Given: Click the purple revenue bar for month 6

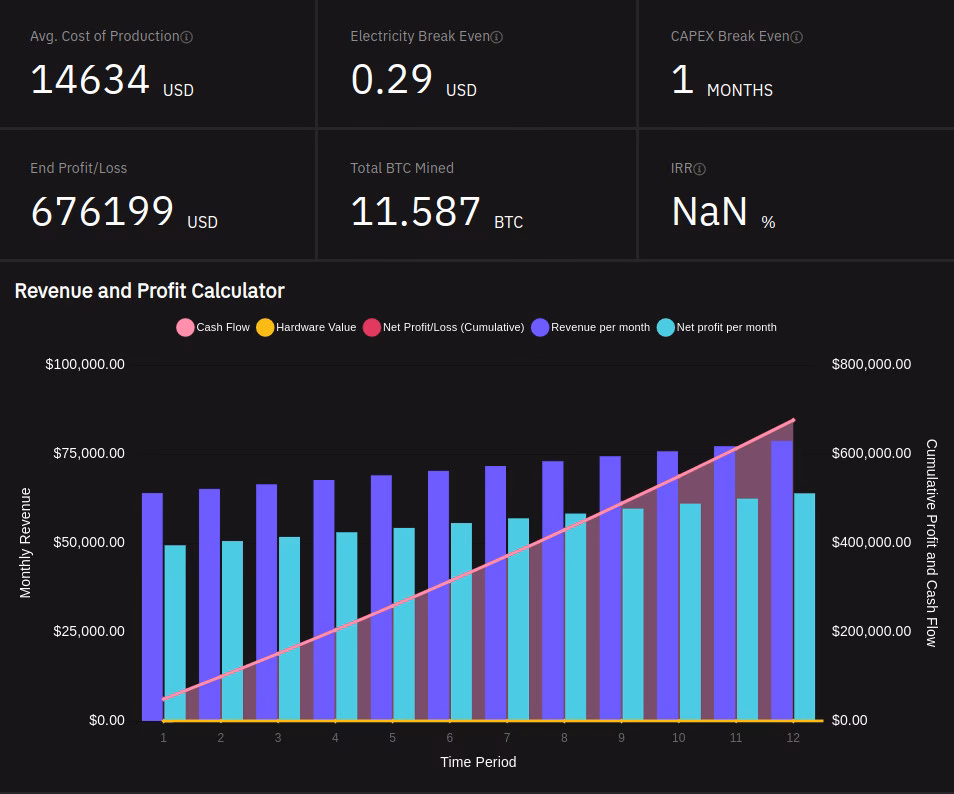Looking at the screenshot, I should pyautogui.click(x=438, y=595).
